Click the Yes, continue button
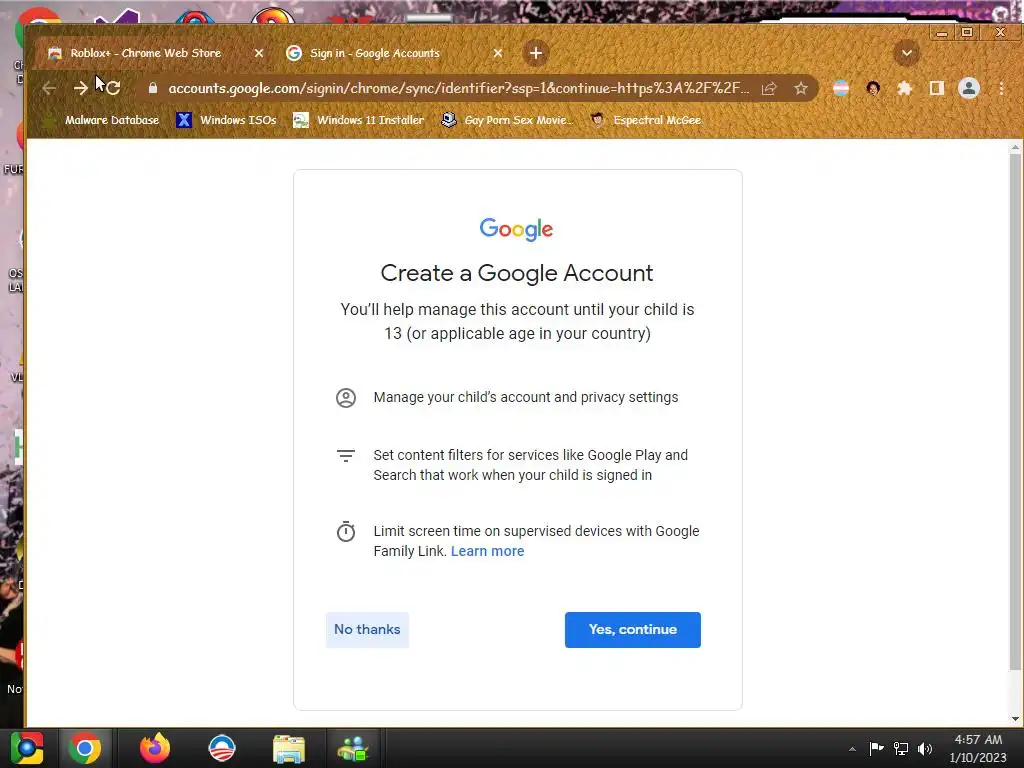1024x768 pixels. [632, 630]
